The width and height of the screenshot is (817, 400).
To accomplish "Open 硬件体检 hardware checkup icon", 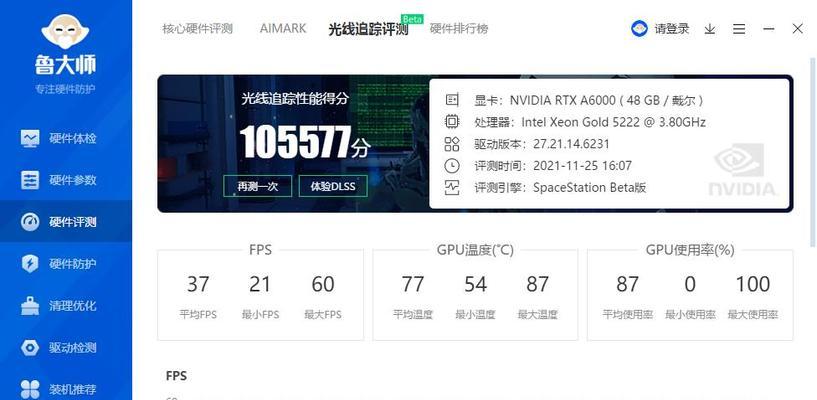I will coord(30,139).
